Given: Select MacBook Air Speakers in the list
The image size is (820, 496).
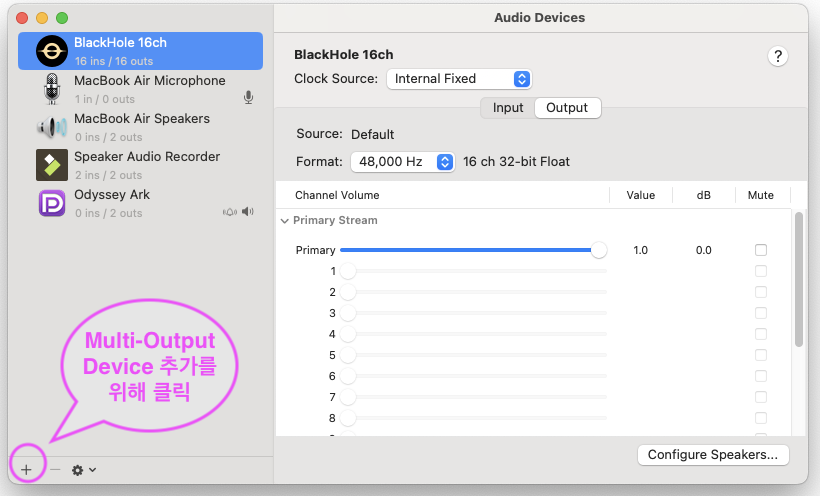Looking at the screenshot, I should pos(140,127).
